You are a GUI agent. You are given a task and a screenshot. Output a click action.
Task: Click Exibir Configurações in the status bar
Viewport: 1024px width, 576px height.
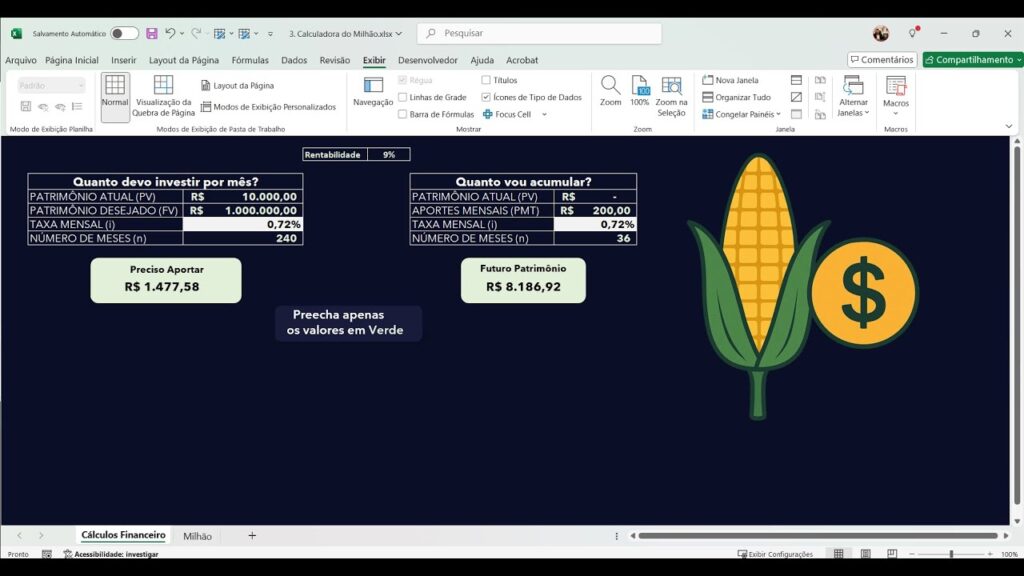775,554
